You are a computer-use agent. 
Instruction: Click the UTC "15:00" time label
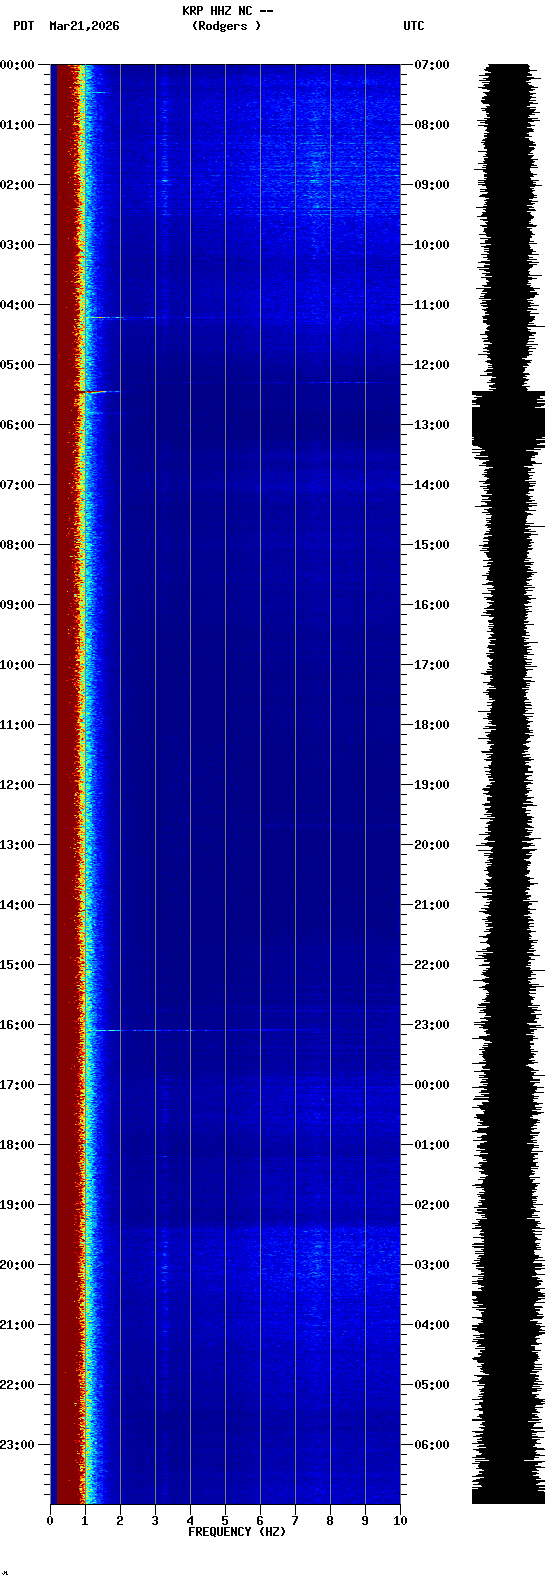coord(432,545)
